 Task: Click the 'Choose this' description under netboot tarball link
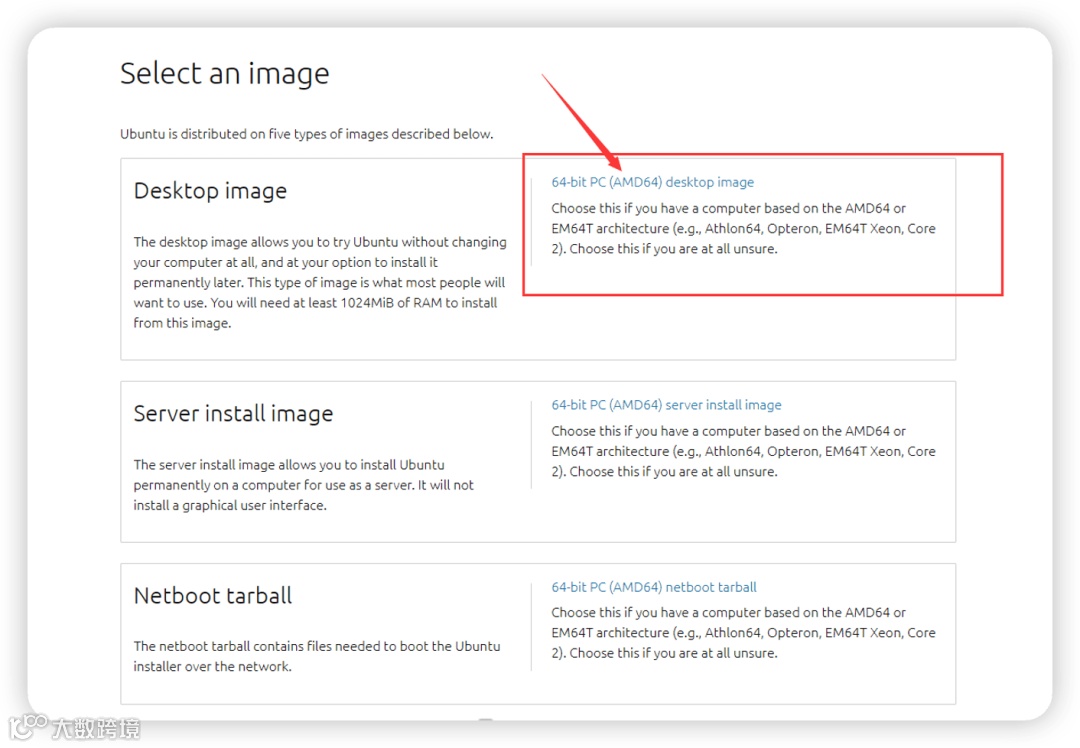[743, 632]
